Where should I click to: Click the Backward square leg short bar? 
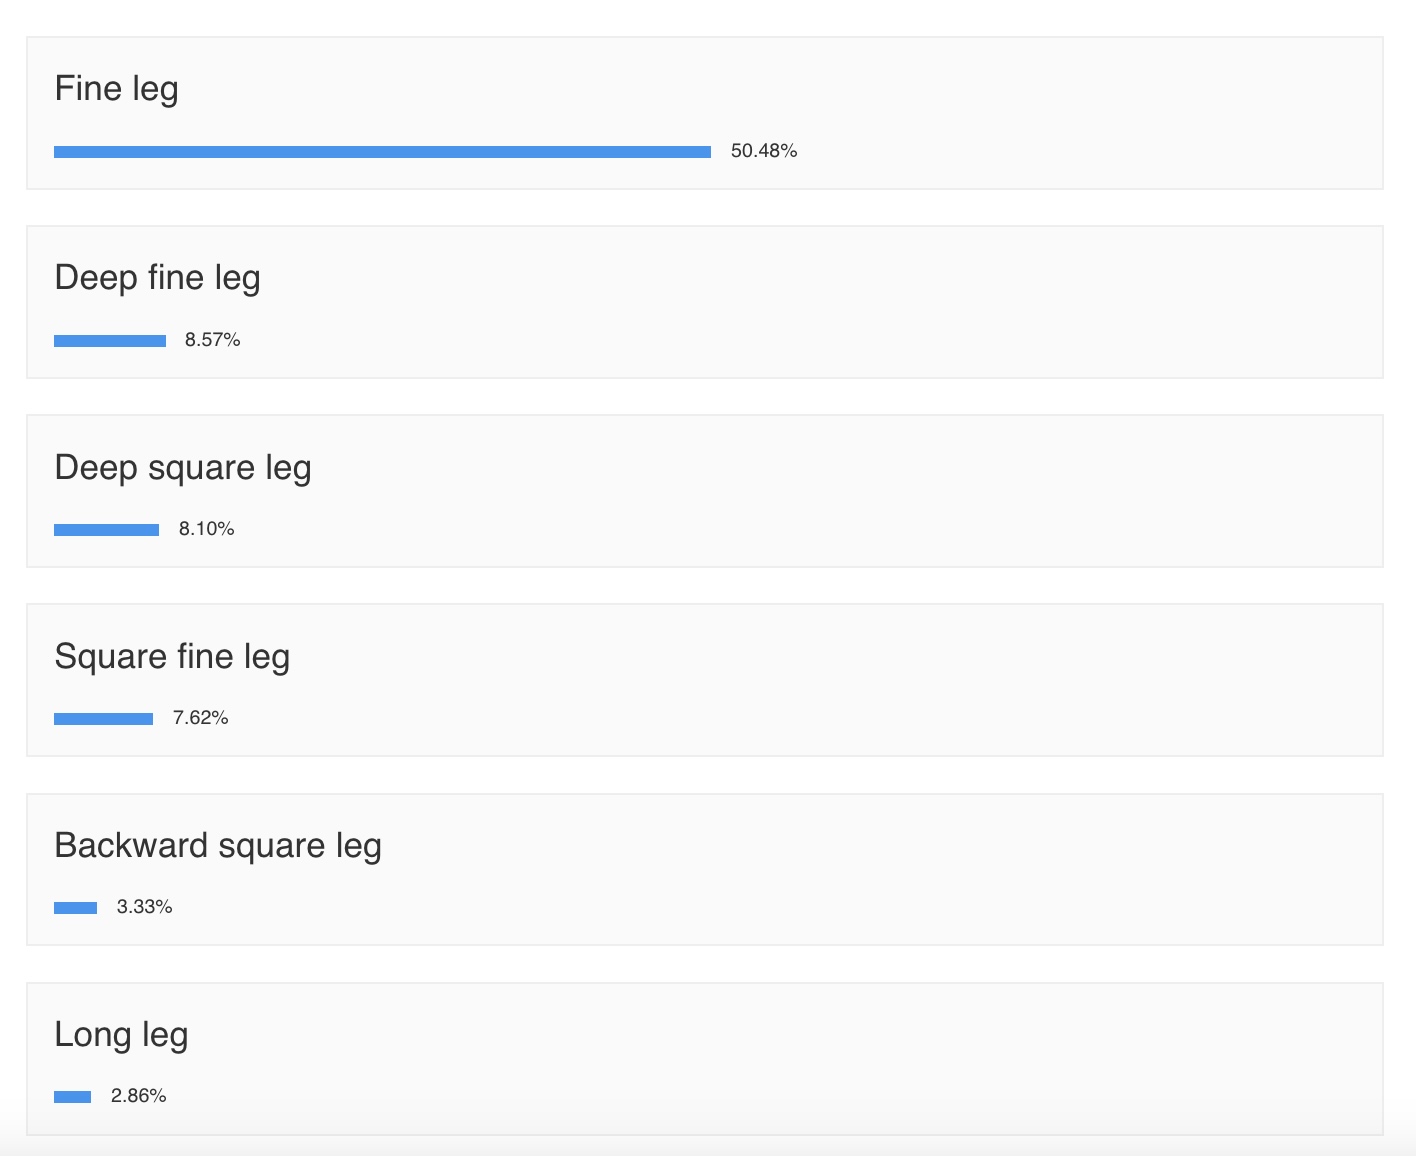tap(75, 908)
